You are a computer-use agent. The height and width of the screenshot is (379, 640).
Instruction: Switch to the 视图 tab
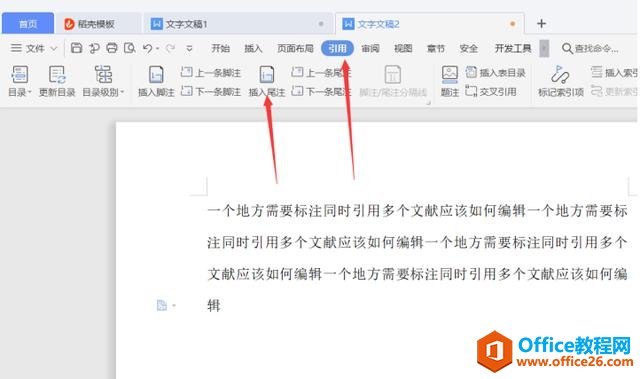pos(403,49)
